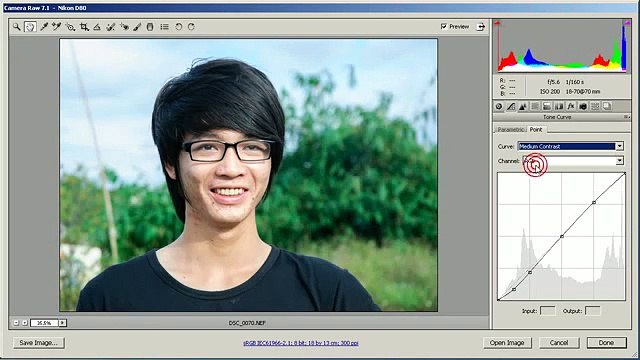Uncheck the Preview checkbox

click(444, 27)
